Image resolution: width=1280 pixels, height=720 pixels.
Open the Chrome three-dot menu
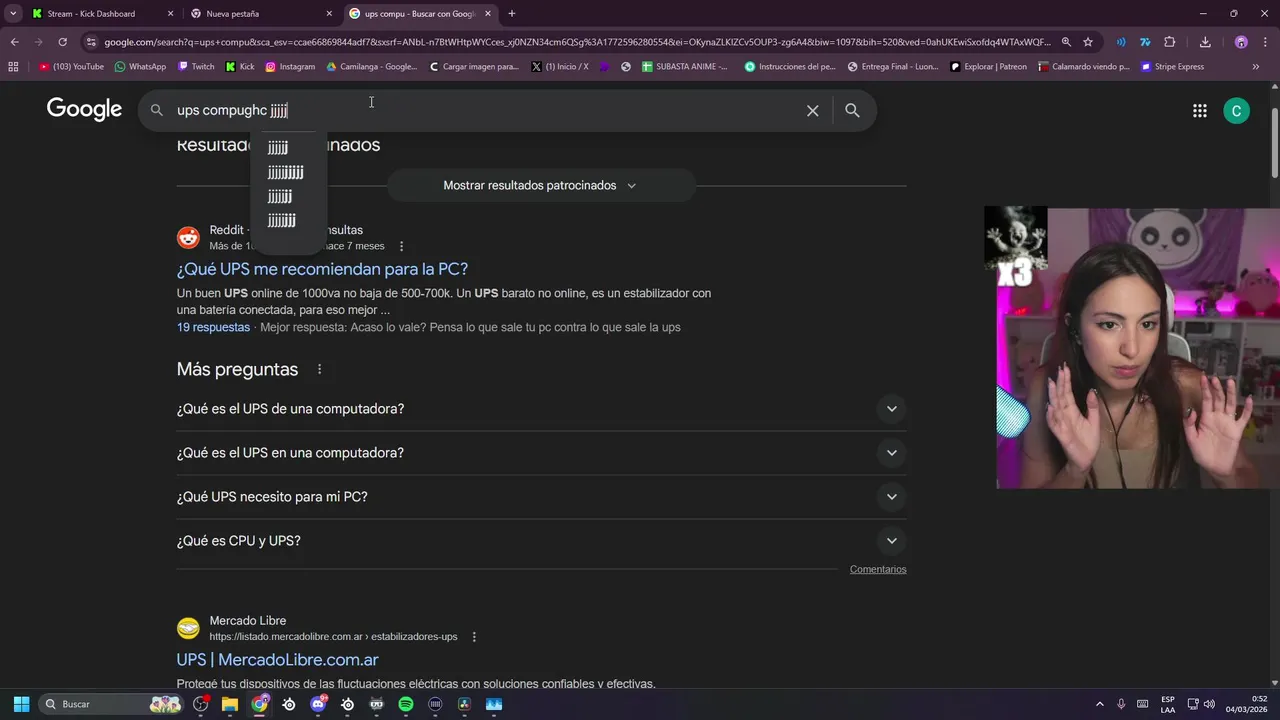(1265, 42)
